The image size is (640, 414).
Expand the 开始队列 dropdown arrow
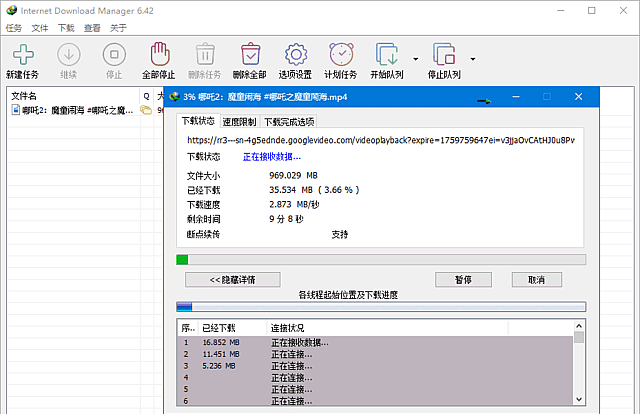tap(416, 59)
